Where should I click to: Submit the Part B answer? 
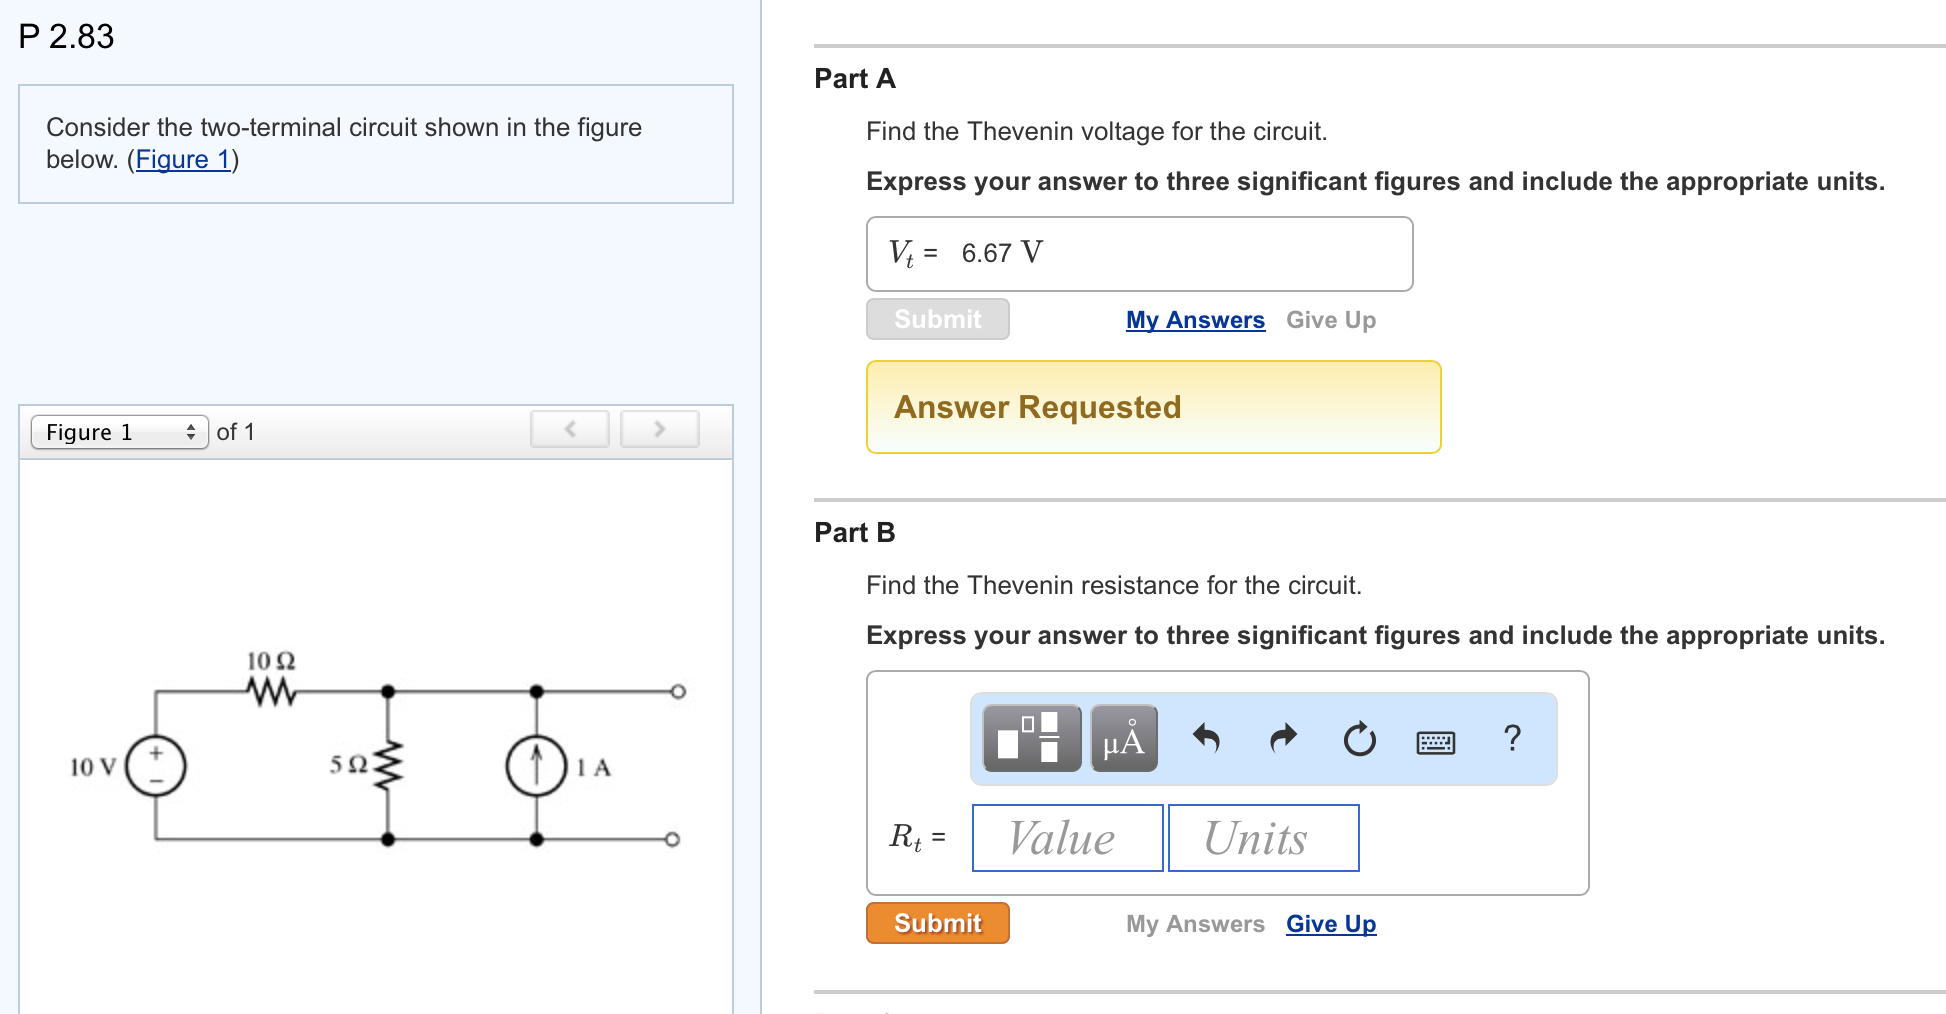point(937,923)
